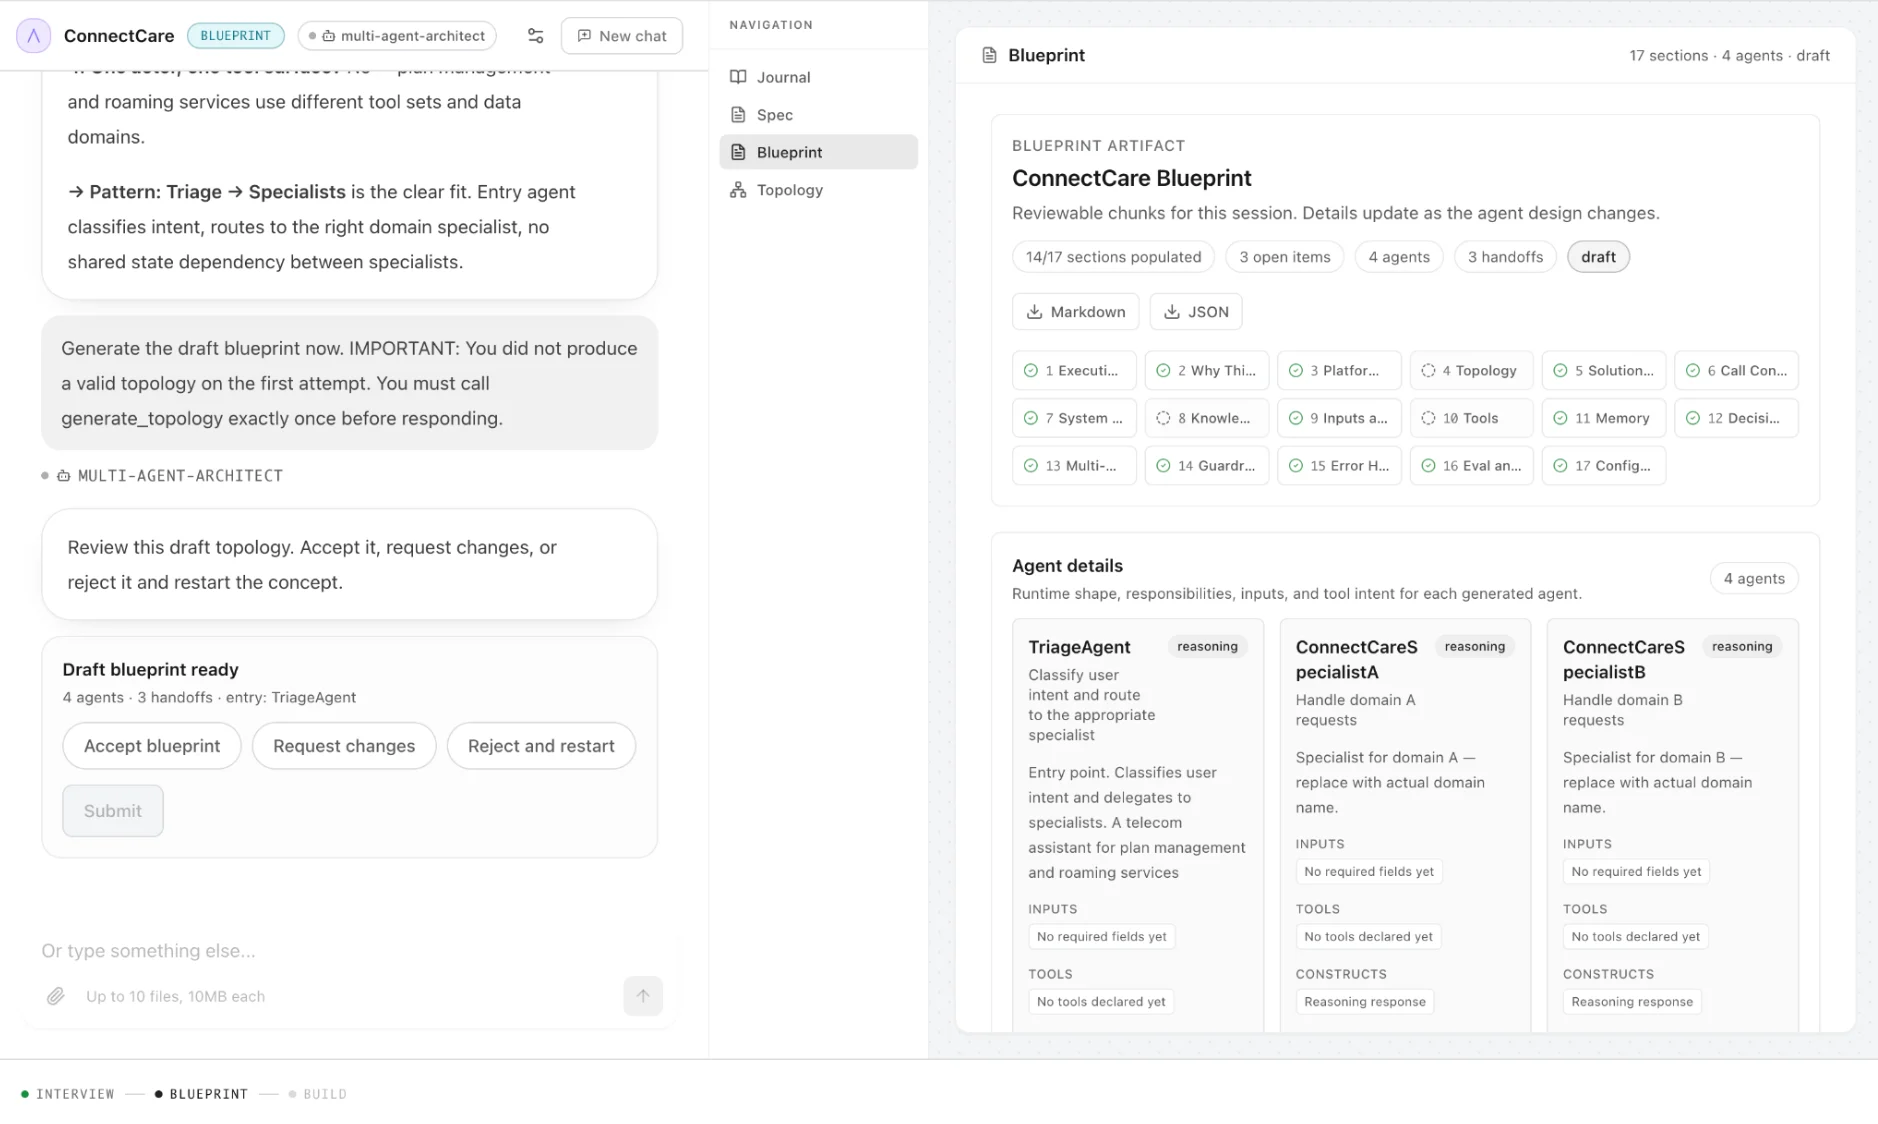Viewport: 1878px width, 1124px height.
Task: Start a New chat
Action: pyautogui.click(x=622, y=36)
